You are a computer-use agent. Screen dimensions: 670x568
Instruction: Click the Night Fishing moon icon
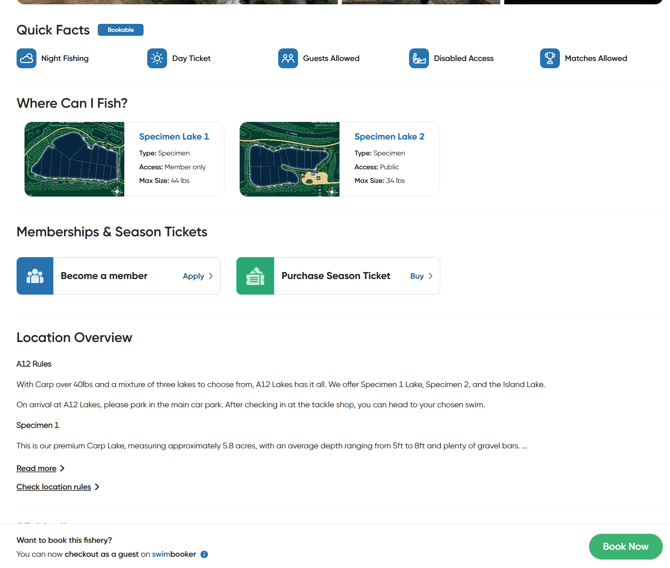point(26,58)
